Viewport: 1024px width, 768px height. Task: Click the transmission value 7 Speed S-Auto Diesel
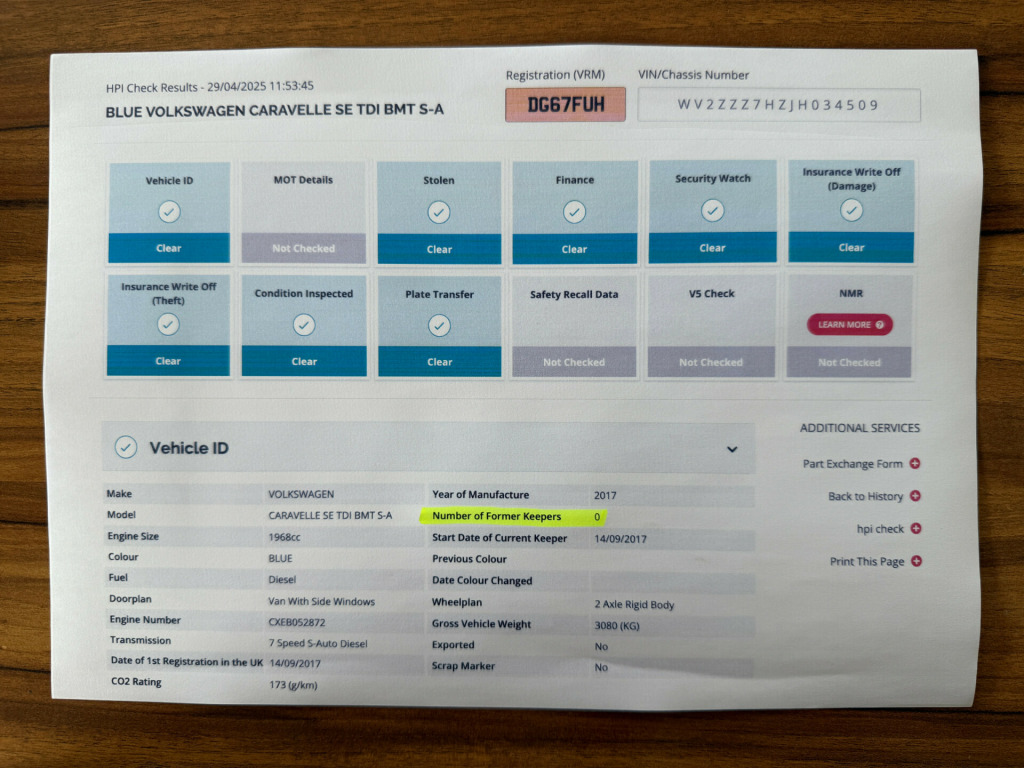click(318, 643)
